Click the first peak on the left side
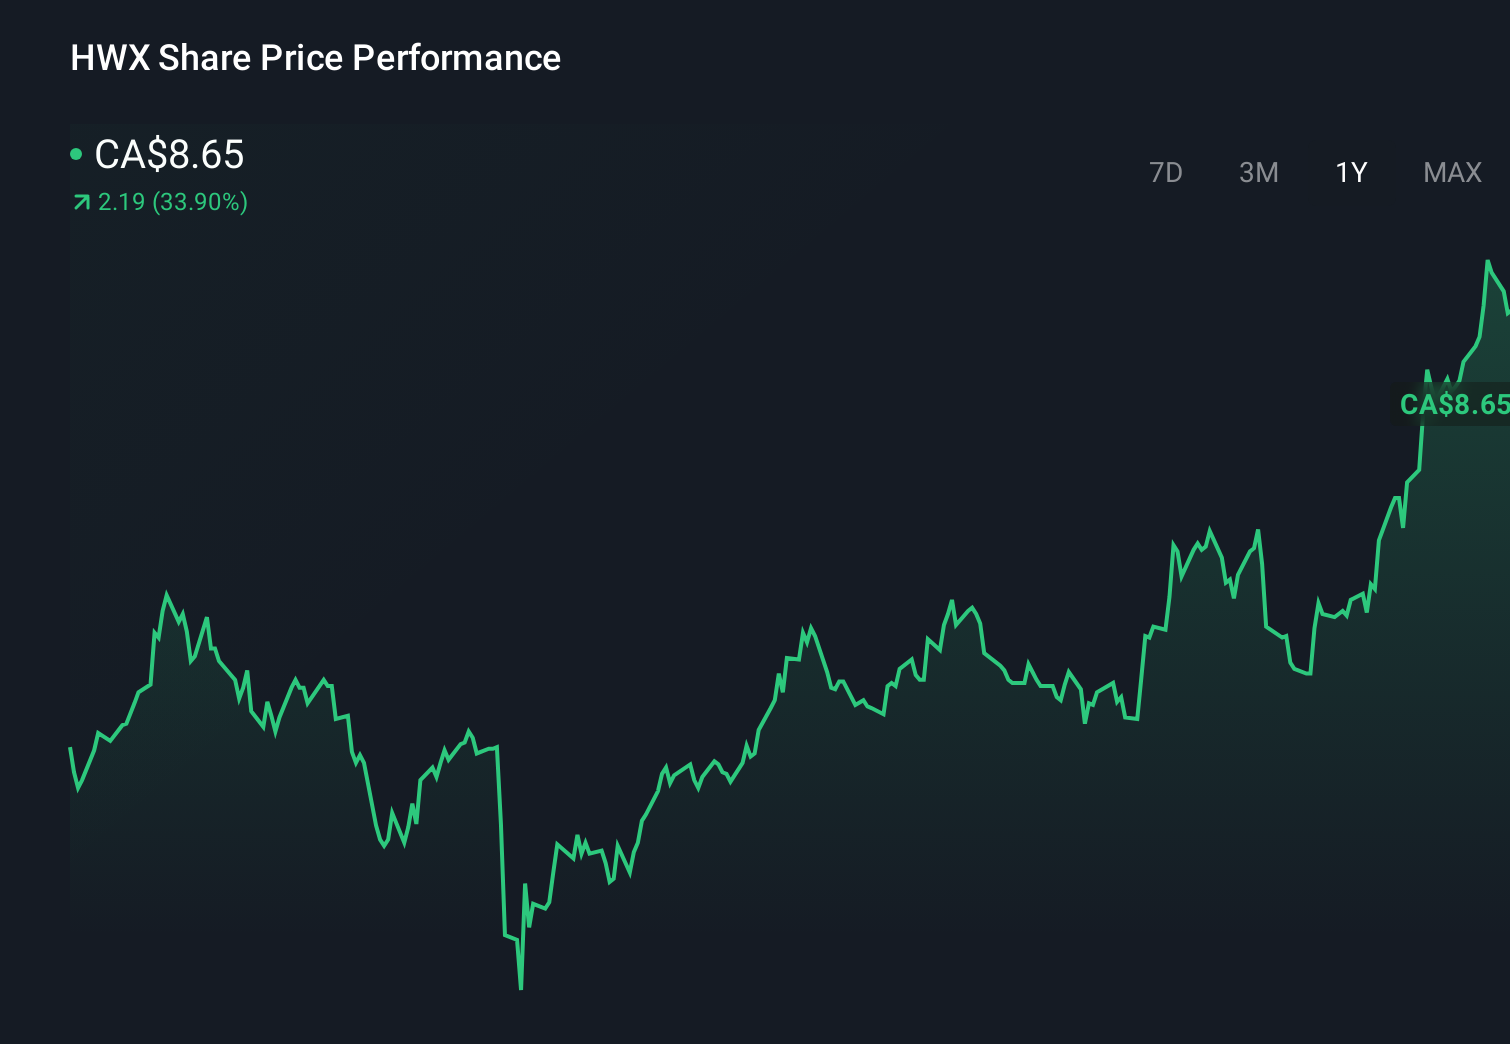 168,592
